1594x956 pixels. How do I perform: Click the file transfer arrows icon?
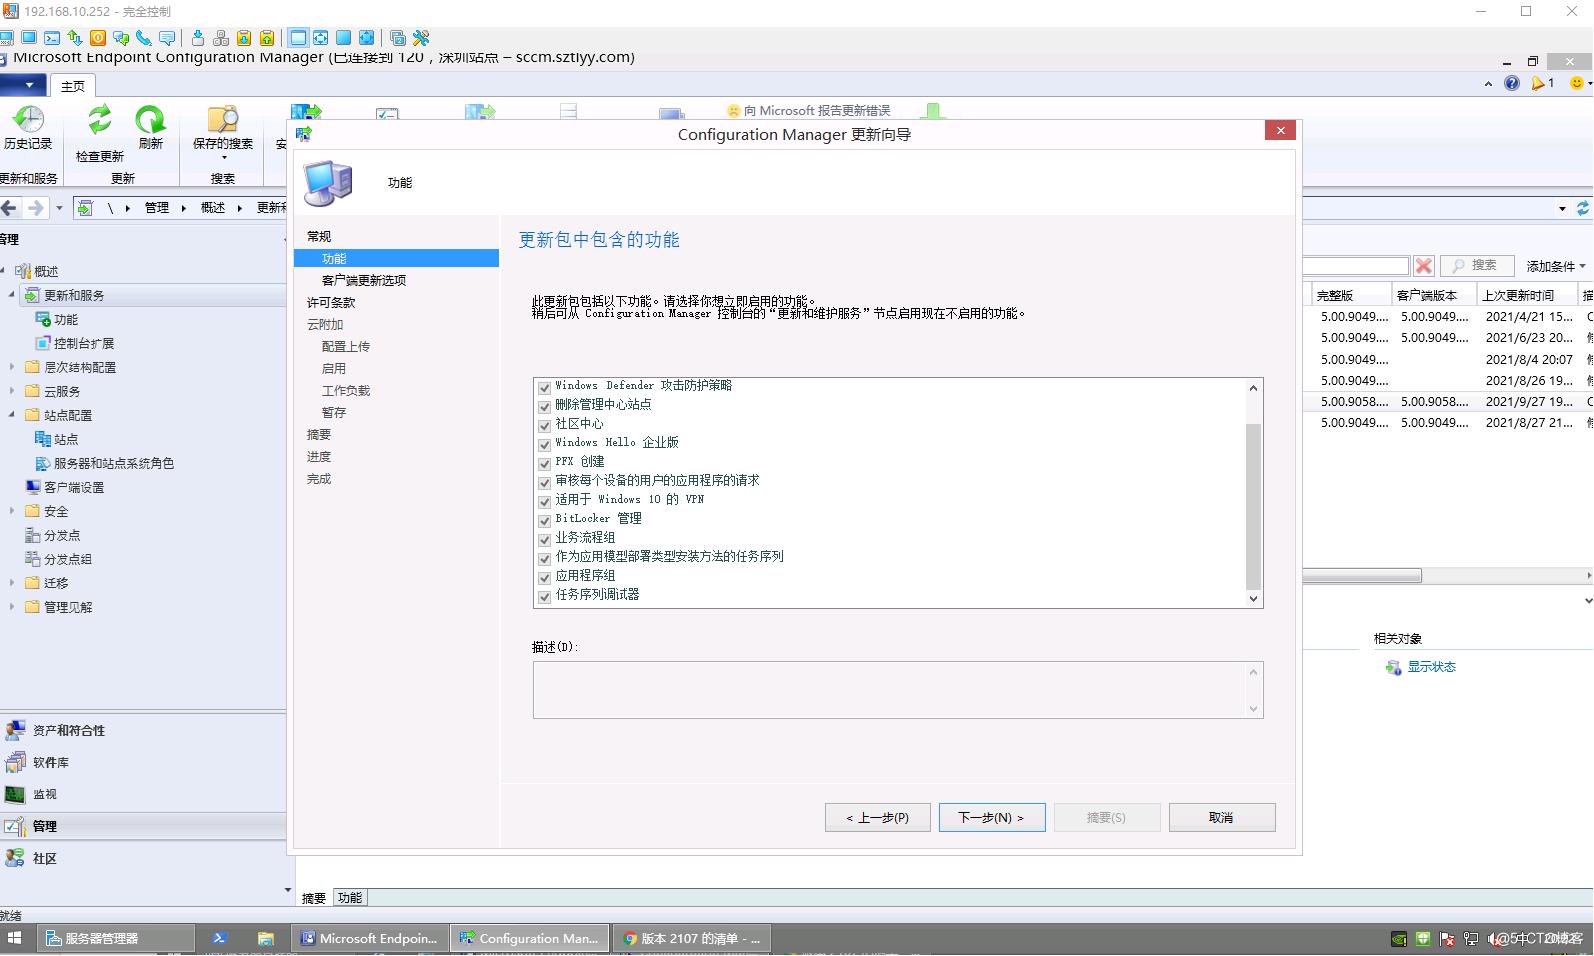coord(75,38)
